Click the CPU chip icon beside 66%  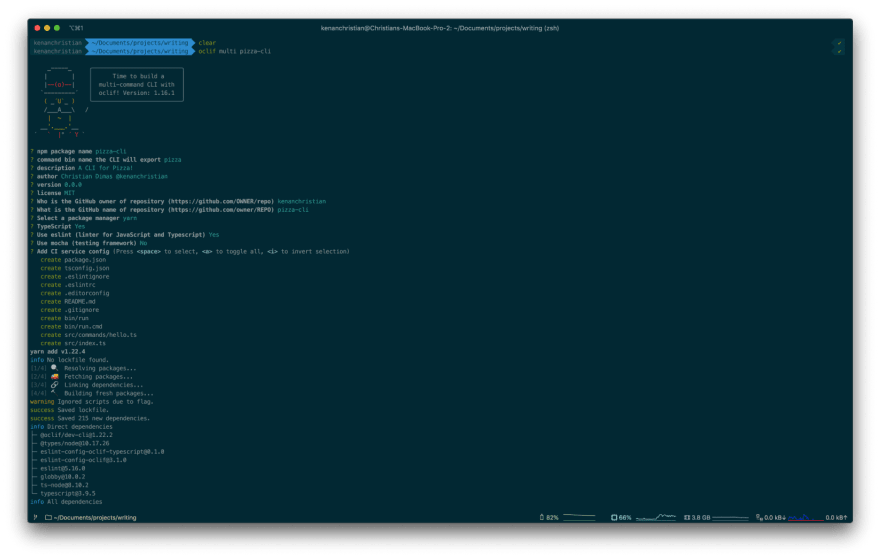pyautogui.click(x=614, y=517)
